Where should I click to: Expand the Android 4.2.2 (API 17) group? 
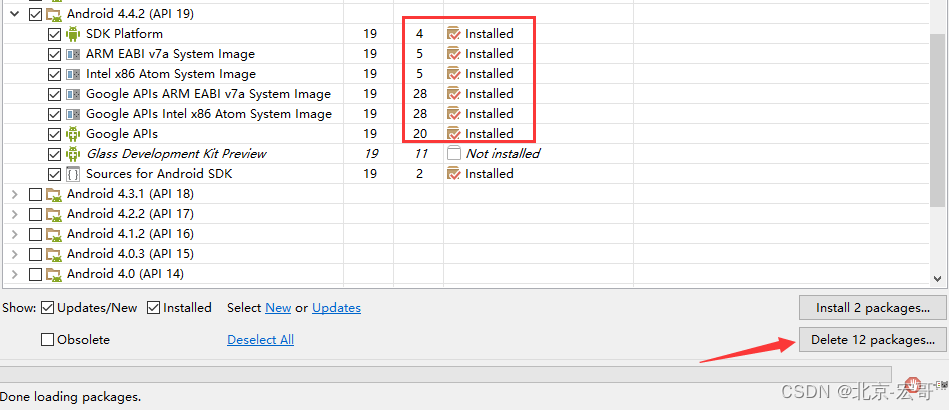(x=15, y=214)
